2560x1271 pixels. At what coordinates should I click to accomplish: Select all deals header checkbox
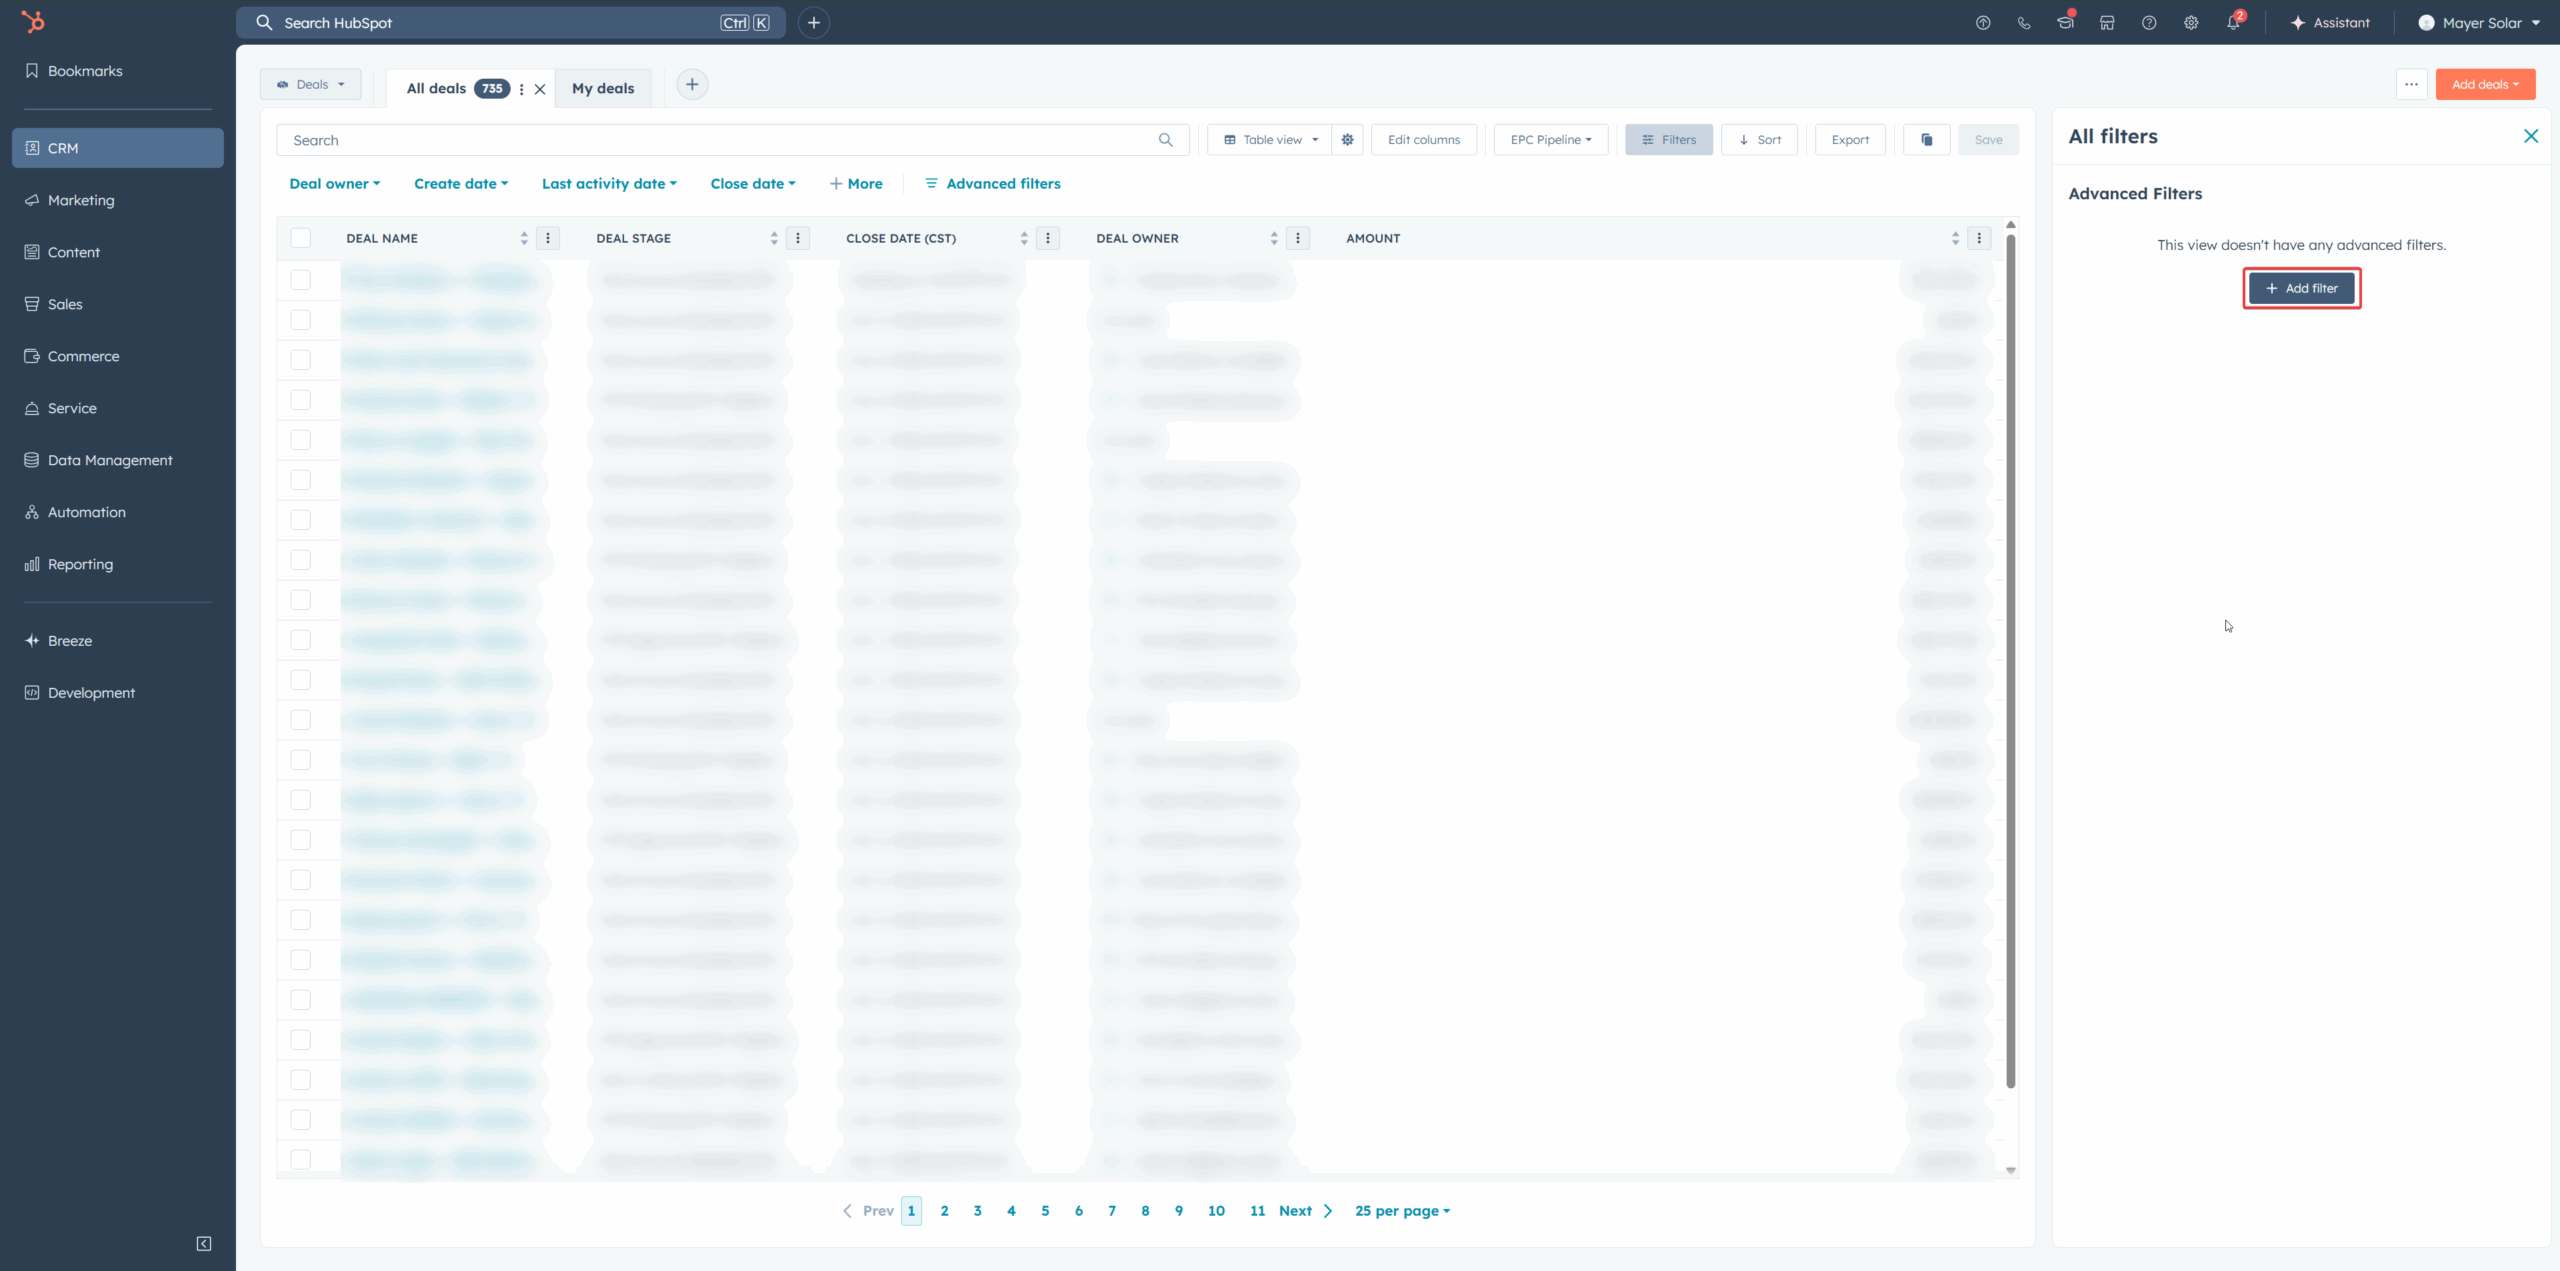coord(300,238)
